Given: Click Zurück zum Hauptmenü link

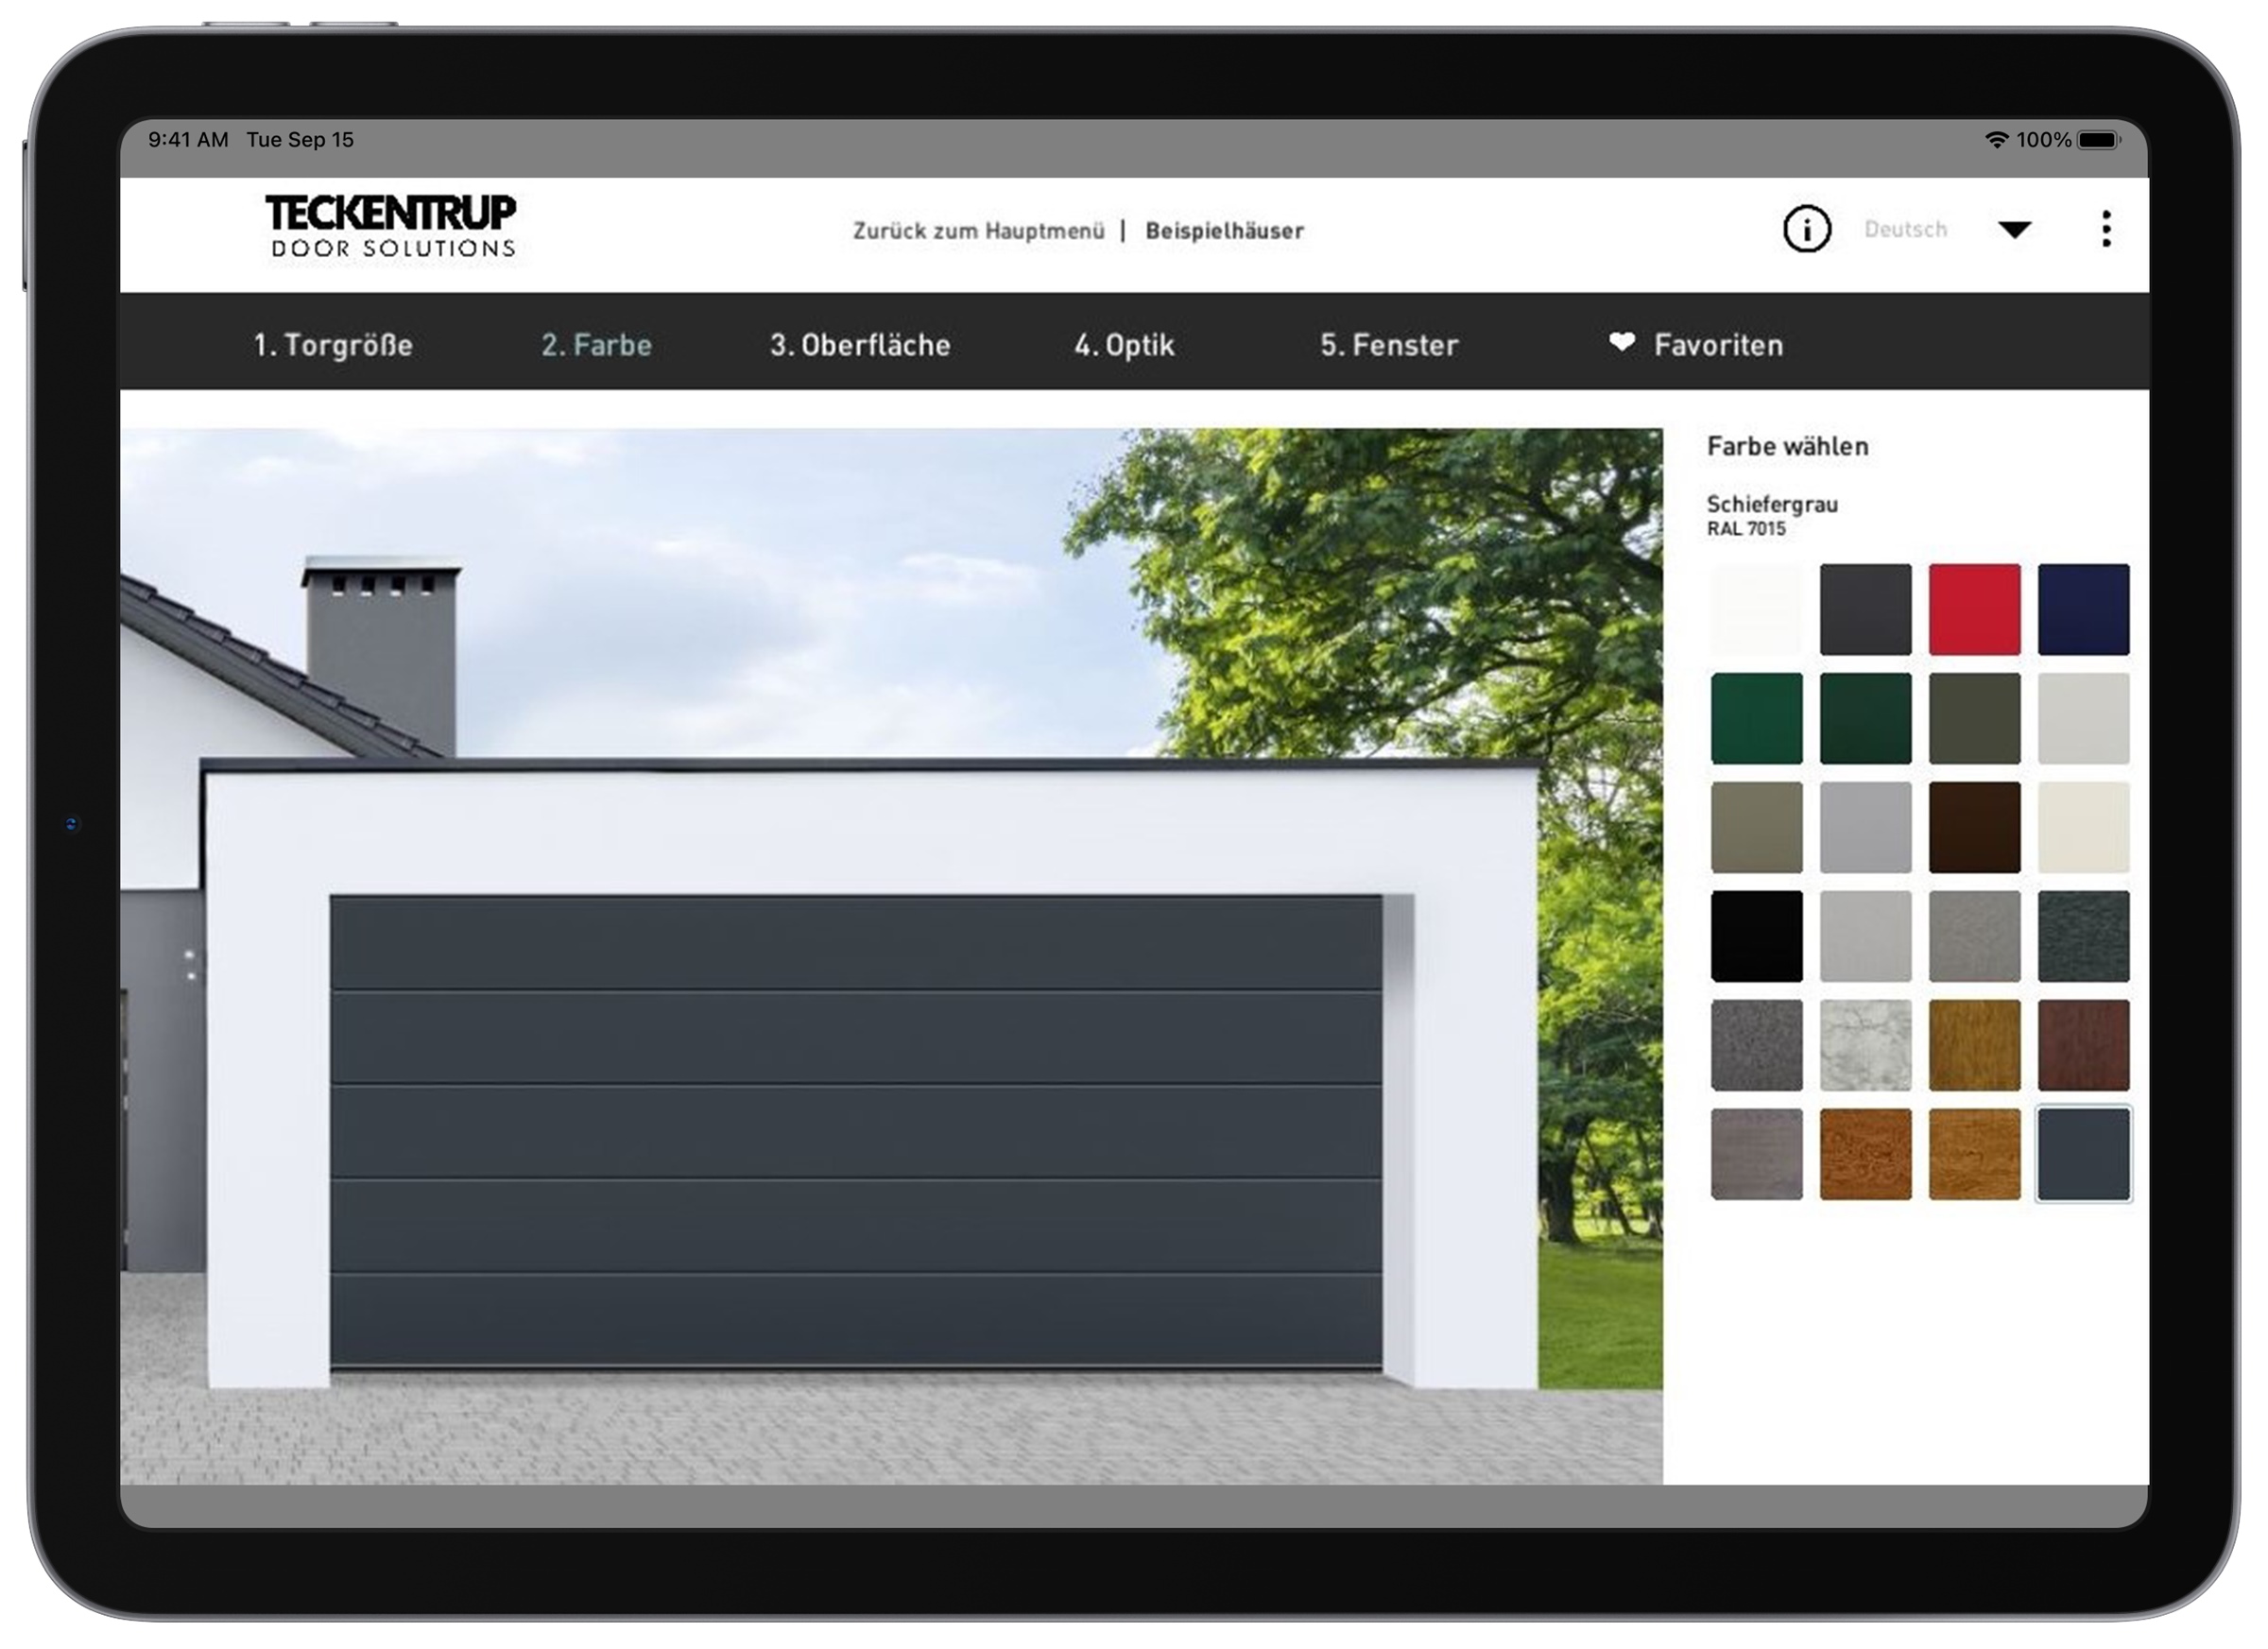Looking at the screenshot, I should [978, 231].
